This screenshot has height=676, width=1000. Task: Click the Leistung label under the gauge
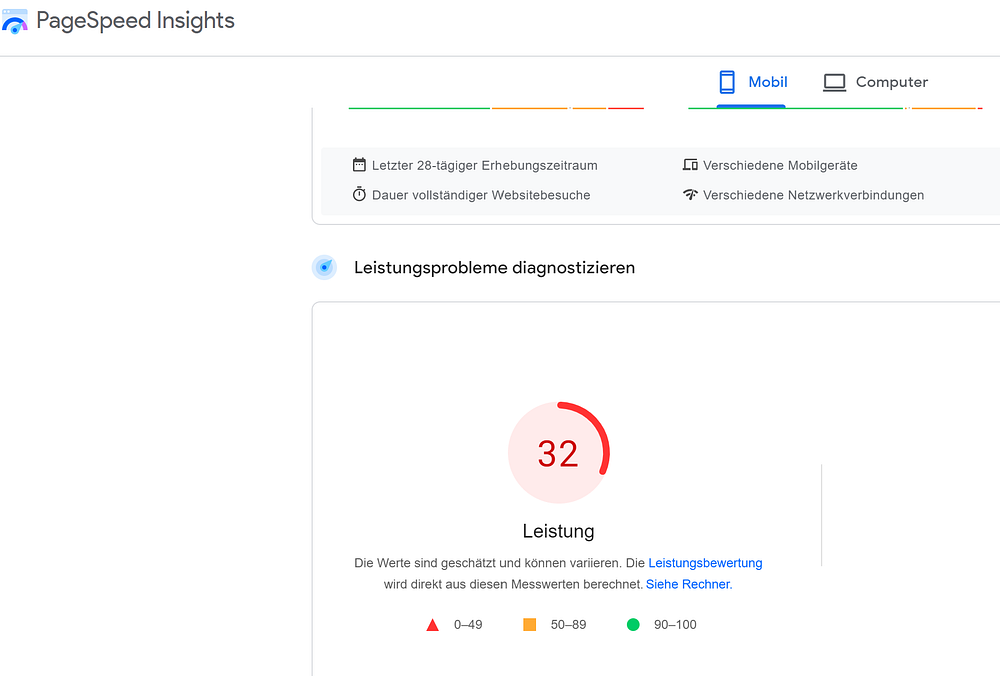(559, 531)
